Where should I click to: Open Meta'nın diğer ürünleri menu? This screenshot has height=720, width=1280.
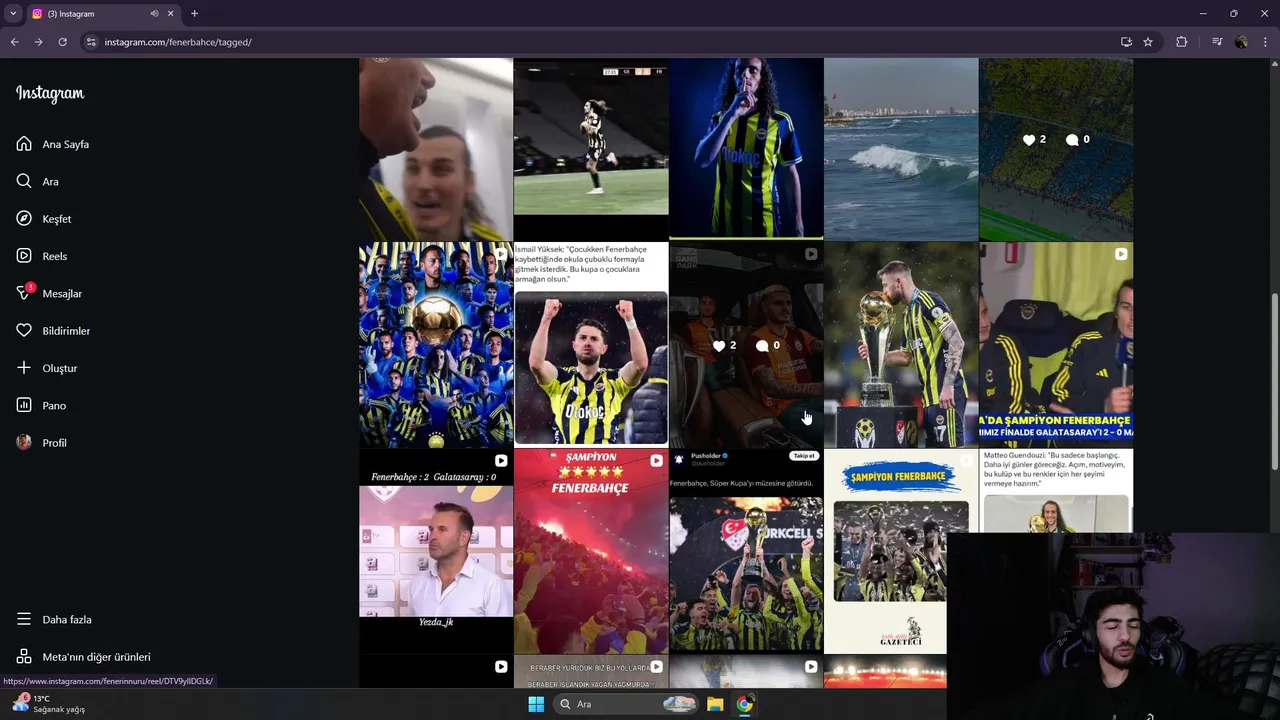click(83, 657)
